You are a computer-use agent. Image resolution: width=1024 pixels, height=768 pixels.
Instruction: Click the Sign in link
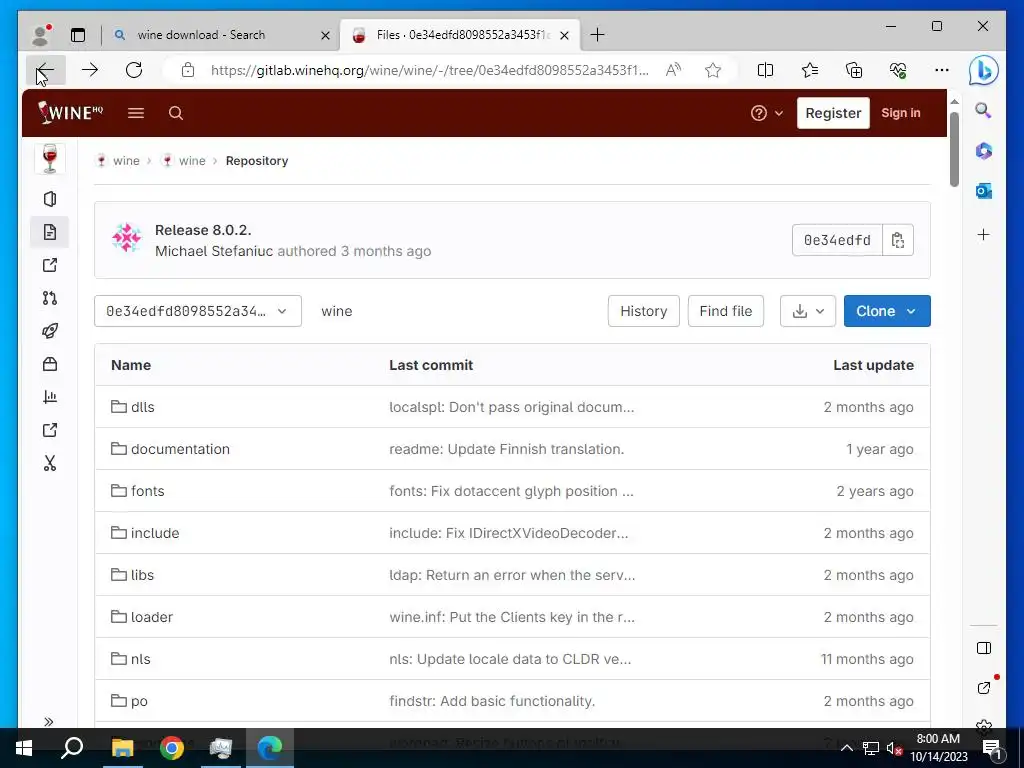901,113
